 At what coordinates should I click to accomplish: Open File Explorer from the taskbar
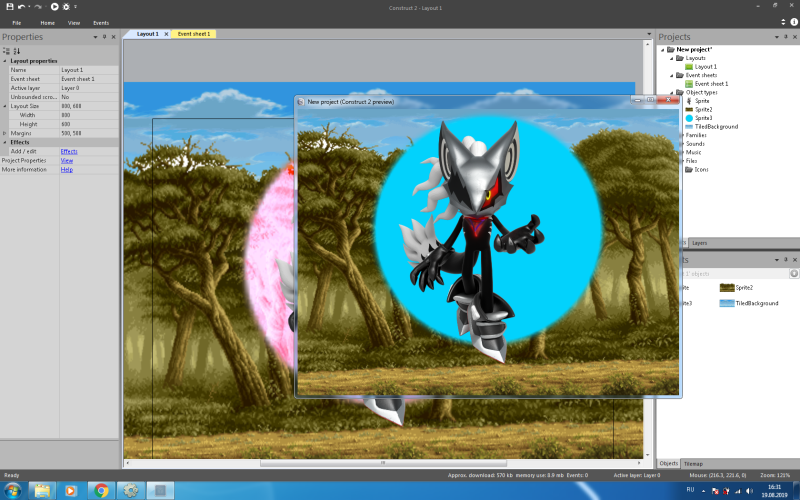pyautogui.click(x=42, y=491)
